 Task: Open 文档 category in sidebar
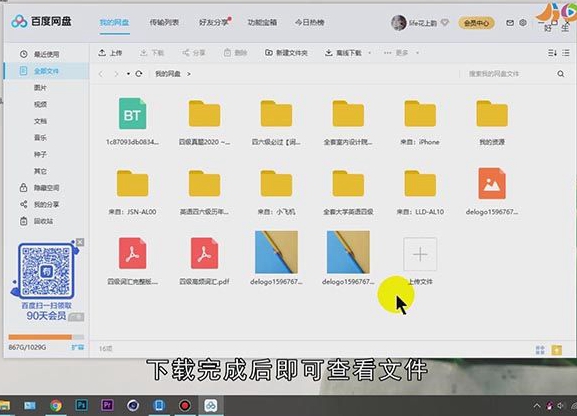click(x=40, y=121)
